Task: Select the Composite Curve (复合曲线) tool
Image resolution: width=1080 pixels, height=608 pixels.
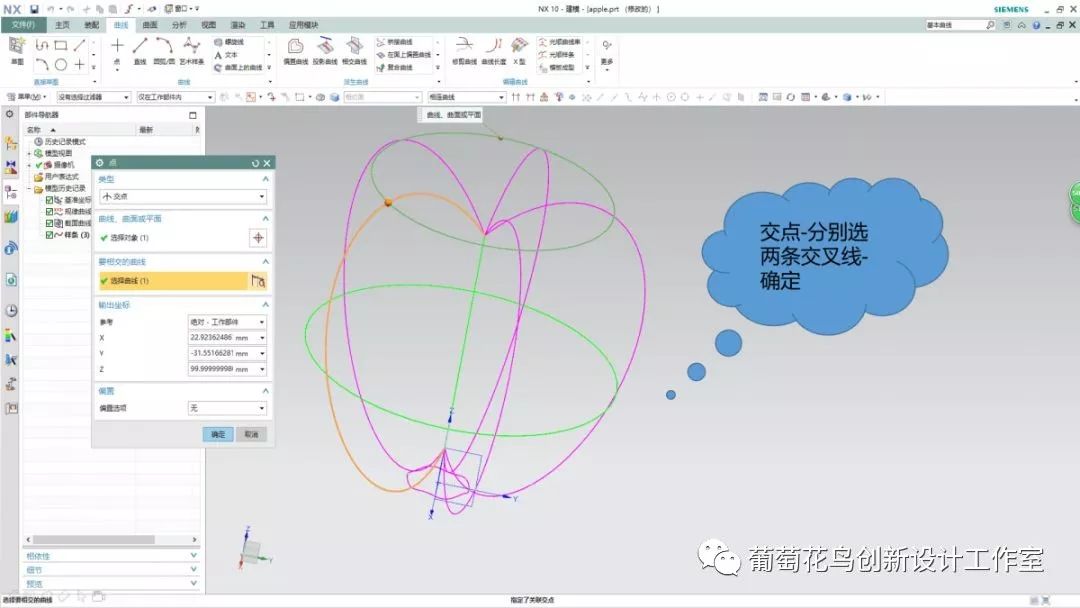Action: coord(395,67)
